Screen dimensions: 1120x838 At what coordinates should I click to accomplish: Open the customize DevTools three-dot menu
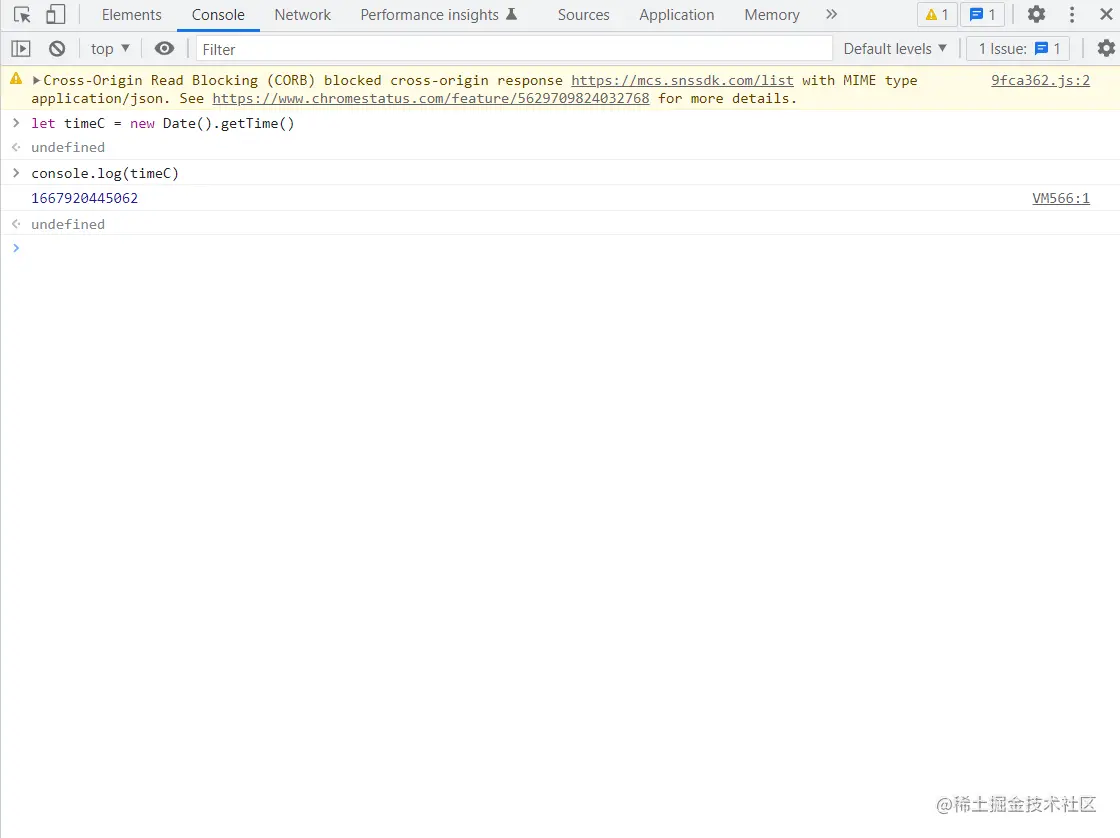tap(1071, 15)
